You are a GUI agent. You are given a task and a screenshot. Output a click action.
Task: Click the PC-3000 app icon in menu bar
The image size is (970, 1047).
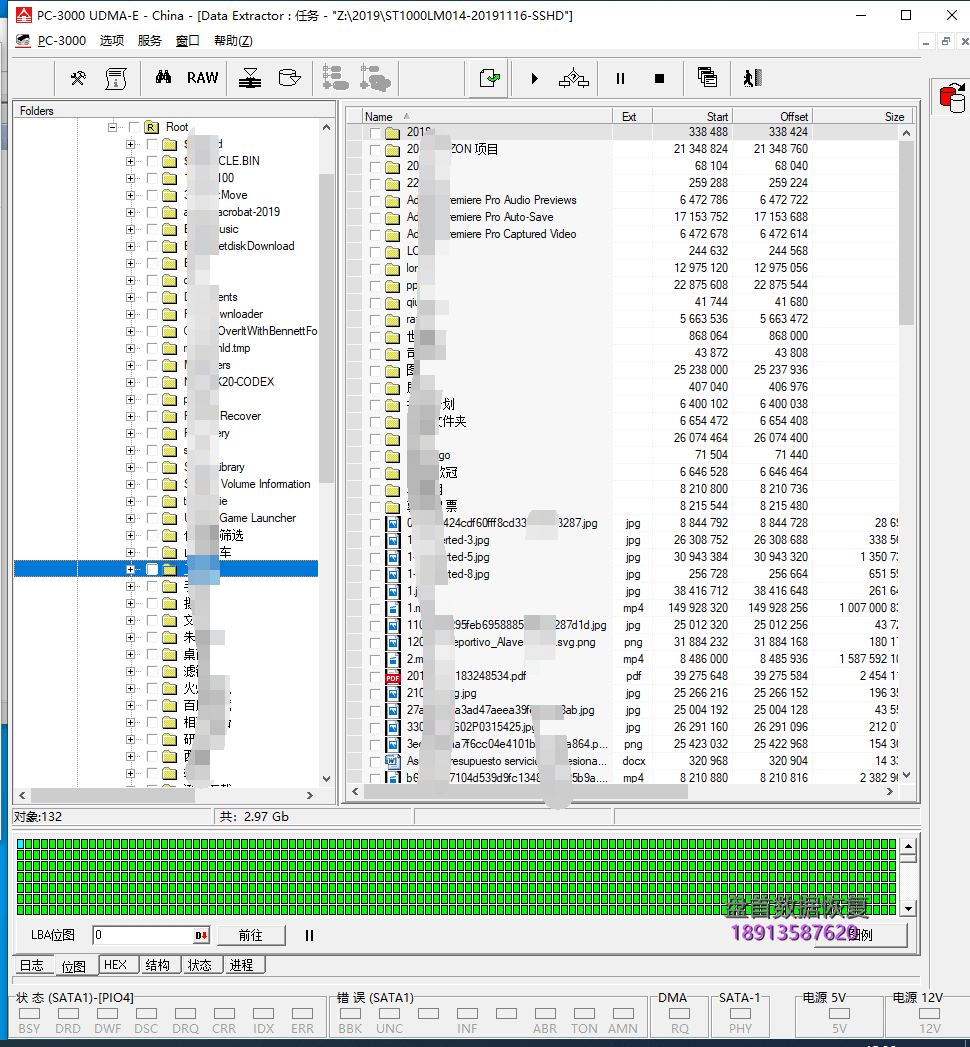[23, 41]
